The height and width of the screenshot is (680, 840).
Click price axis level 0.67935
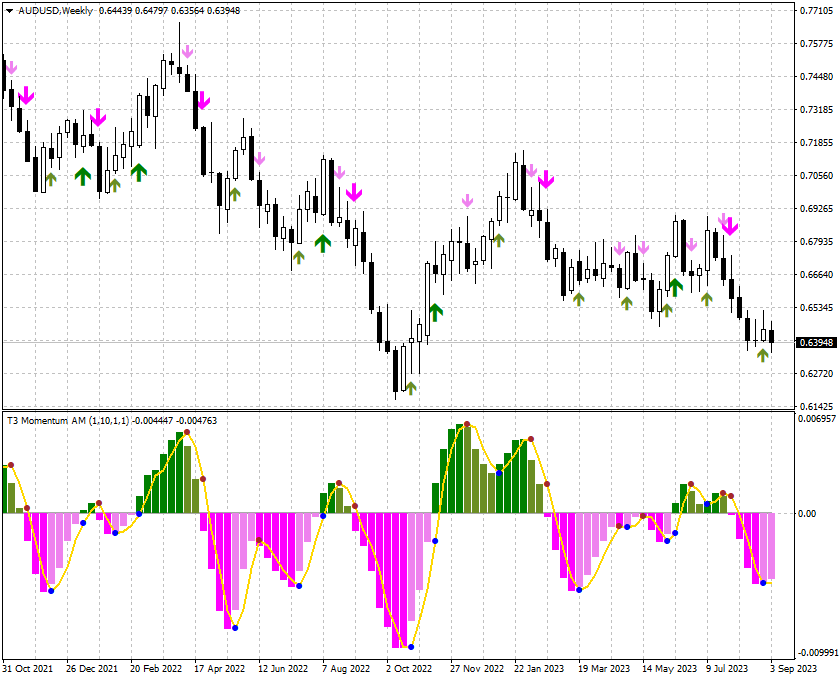coord(816,242)
